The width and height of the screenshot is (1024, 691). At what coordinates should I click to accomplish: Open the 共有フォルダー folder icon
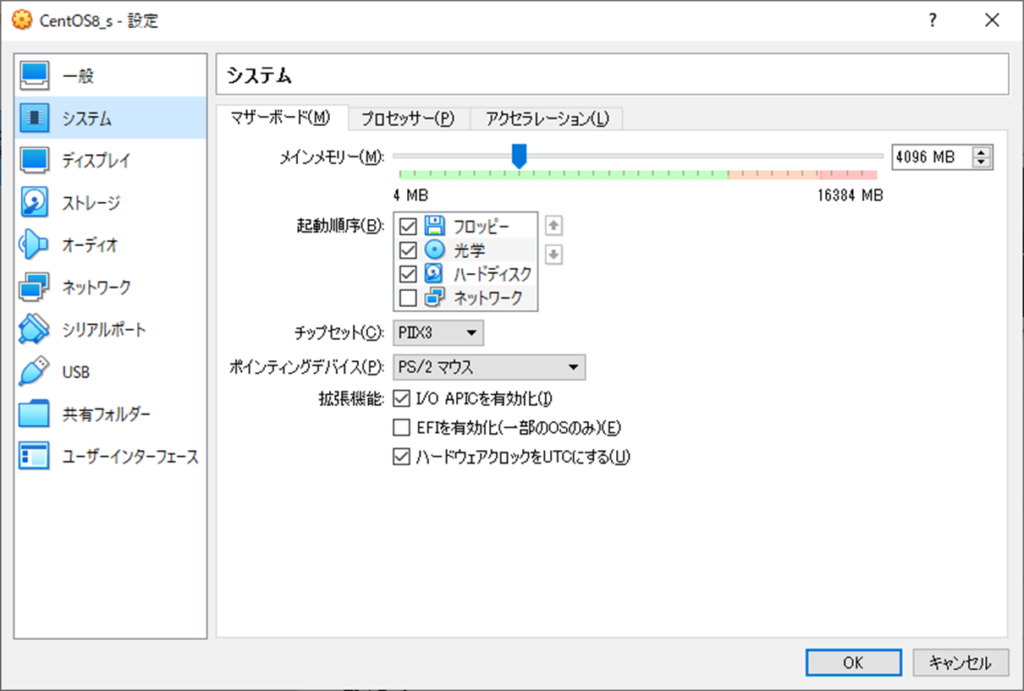click(34, 413)
